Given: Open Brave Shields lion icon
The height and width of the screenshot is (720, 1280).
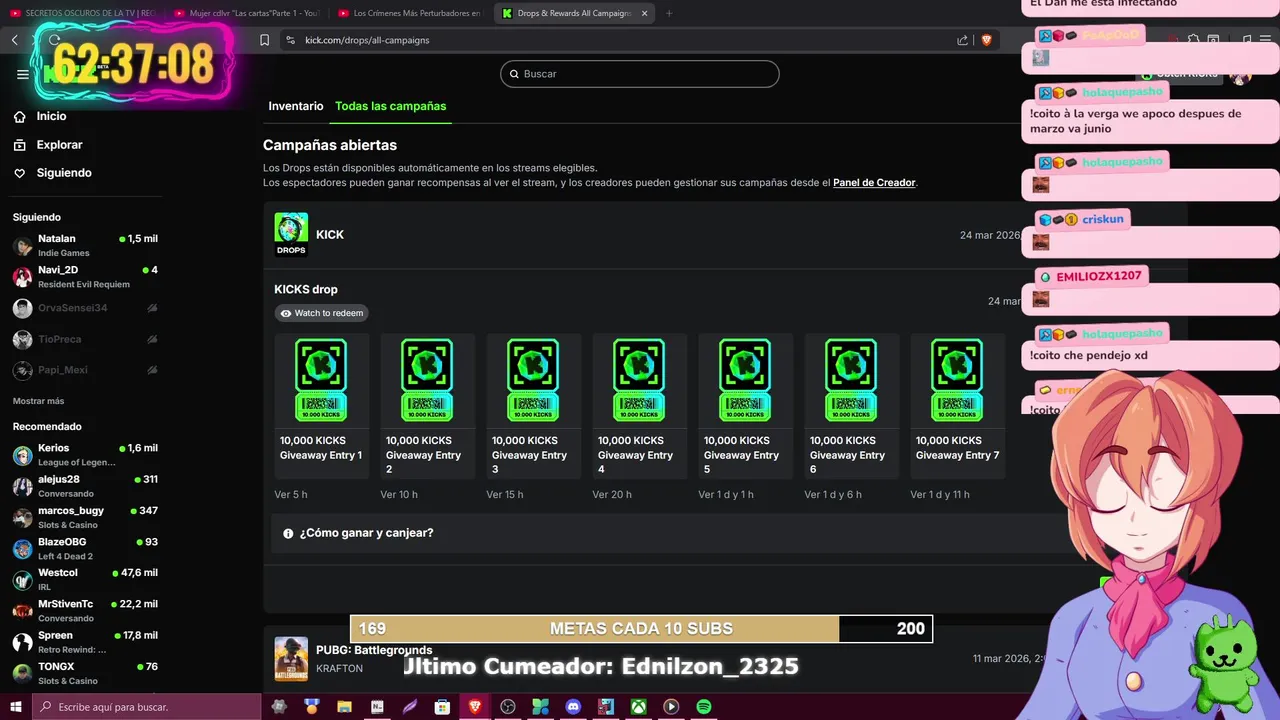Looking at the screenshot, I should click(x=986, y=40).
